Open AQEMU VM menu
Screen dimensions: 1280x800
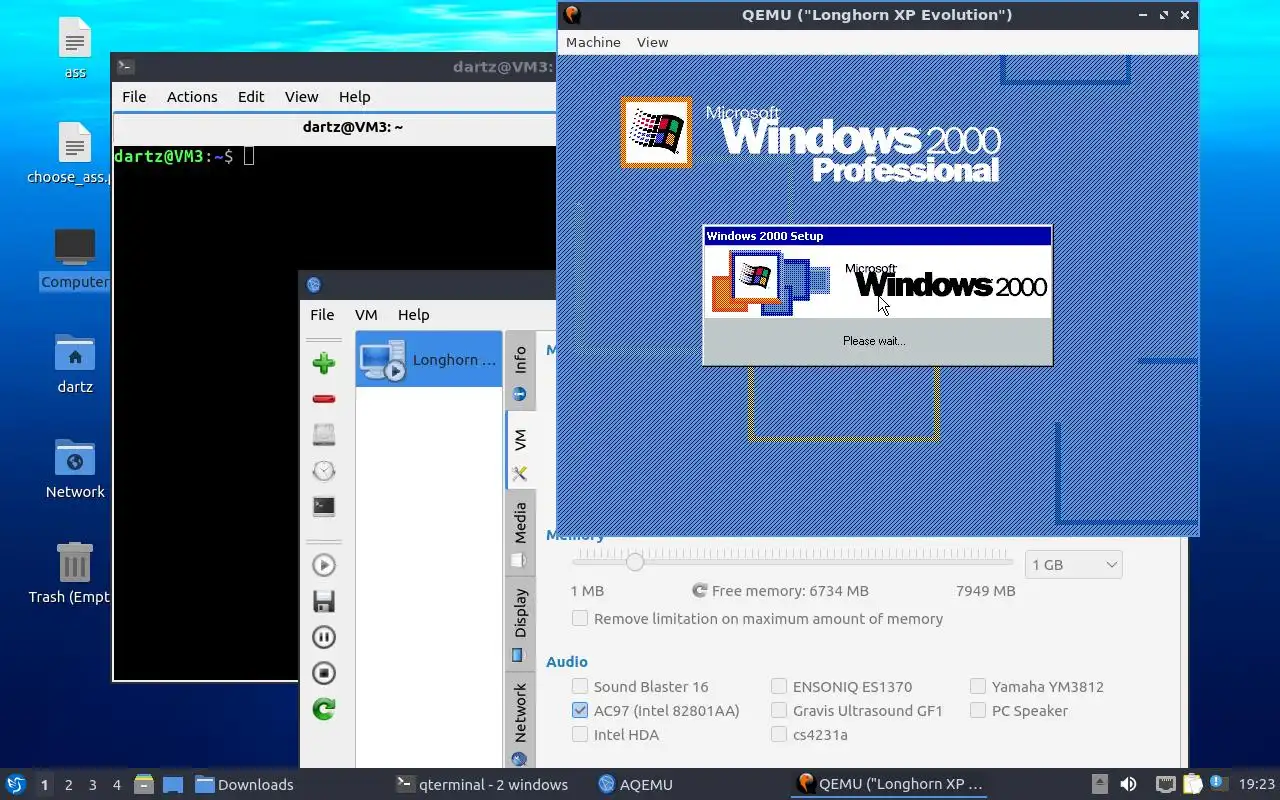[366, 314]
